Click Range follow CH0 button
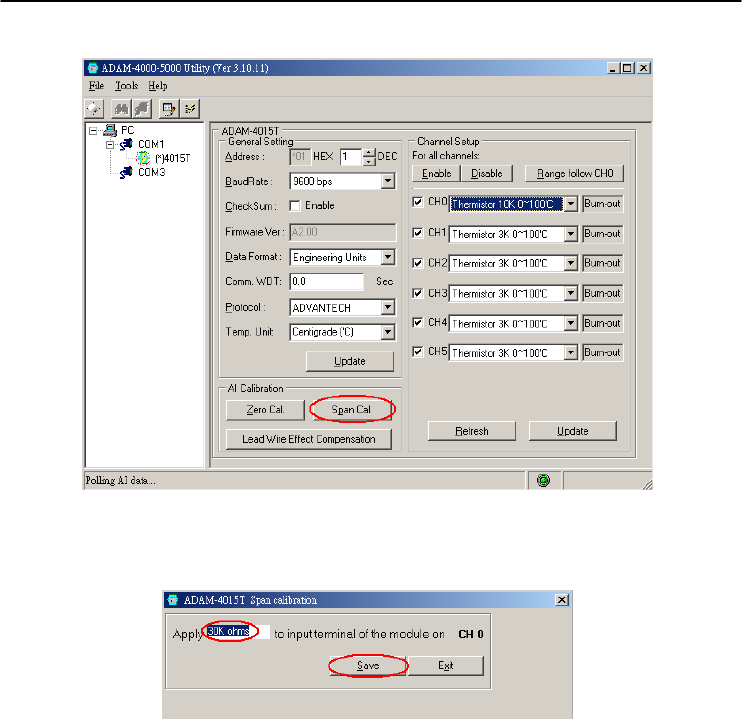742x719 pixels. pyautogui.click(x=574, y=174)
